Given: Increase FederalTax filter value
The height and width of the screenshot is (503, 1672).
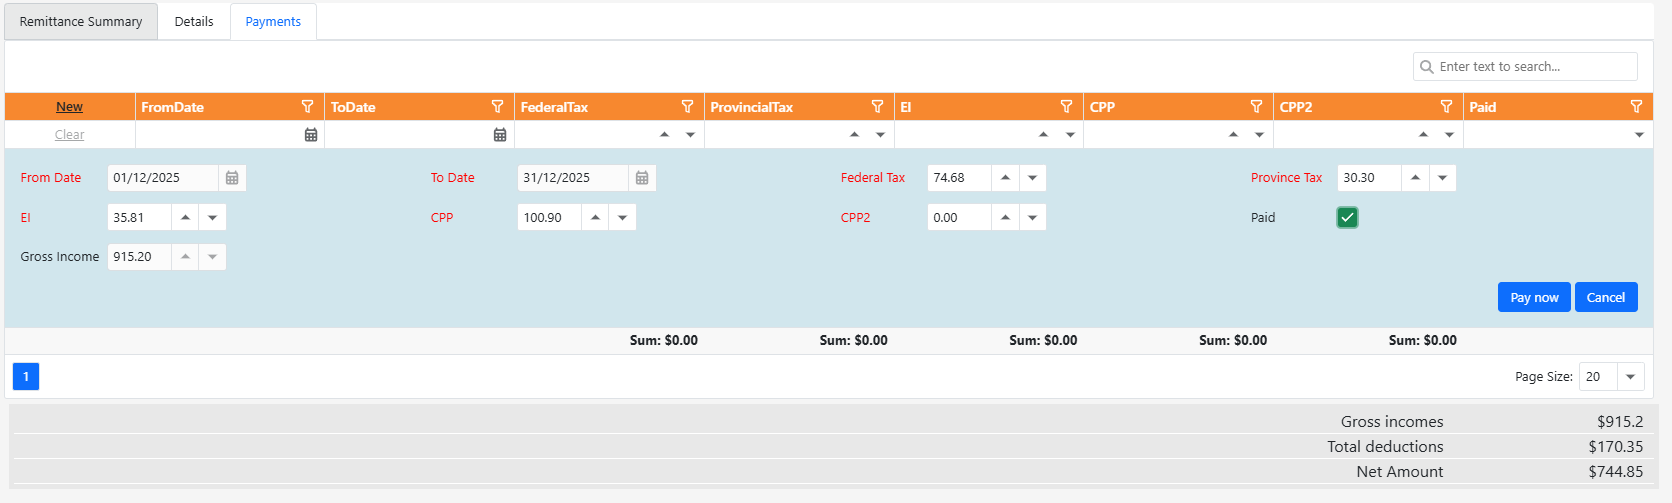Looking at the screenshot, I should pos(664,134).
